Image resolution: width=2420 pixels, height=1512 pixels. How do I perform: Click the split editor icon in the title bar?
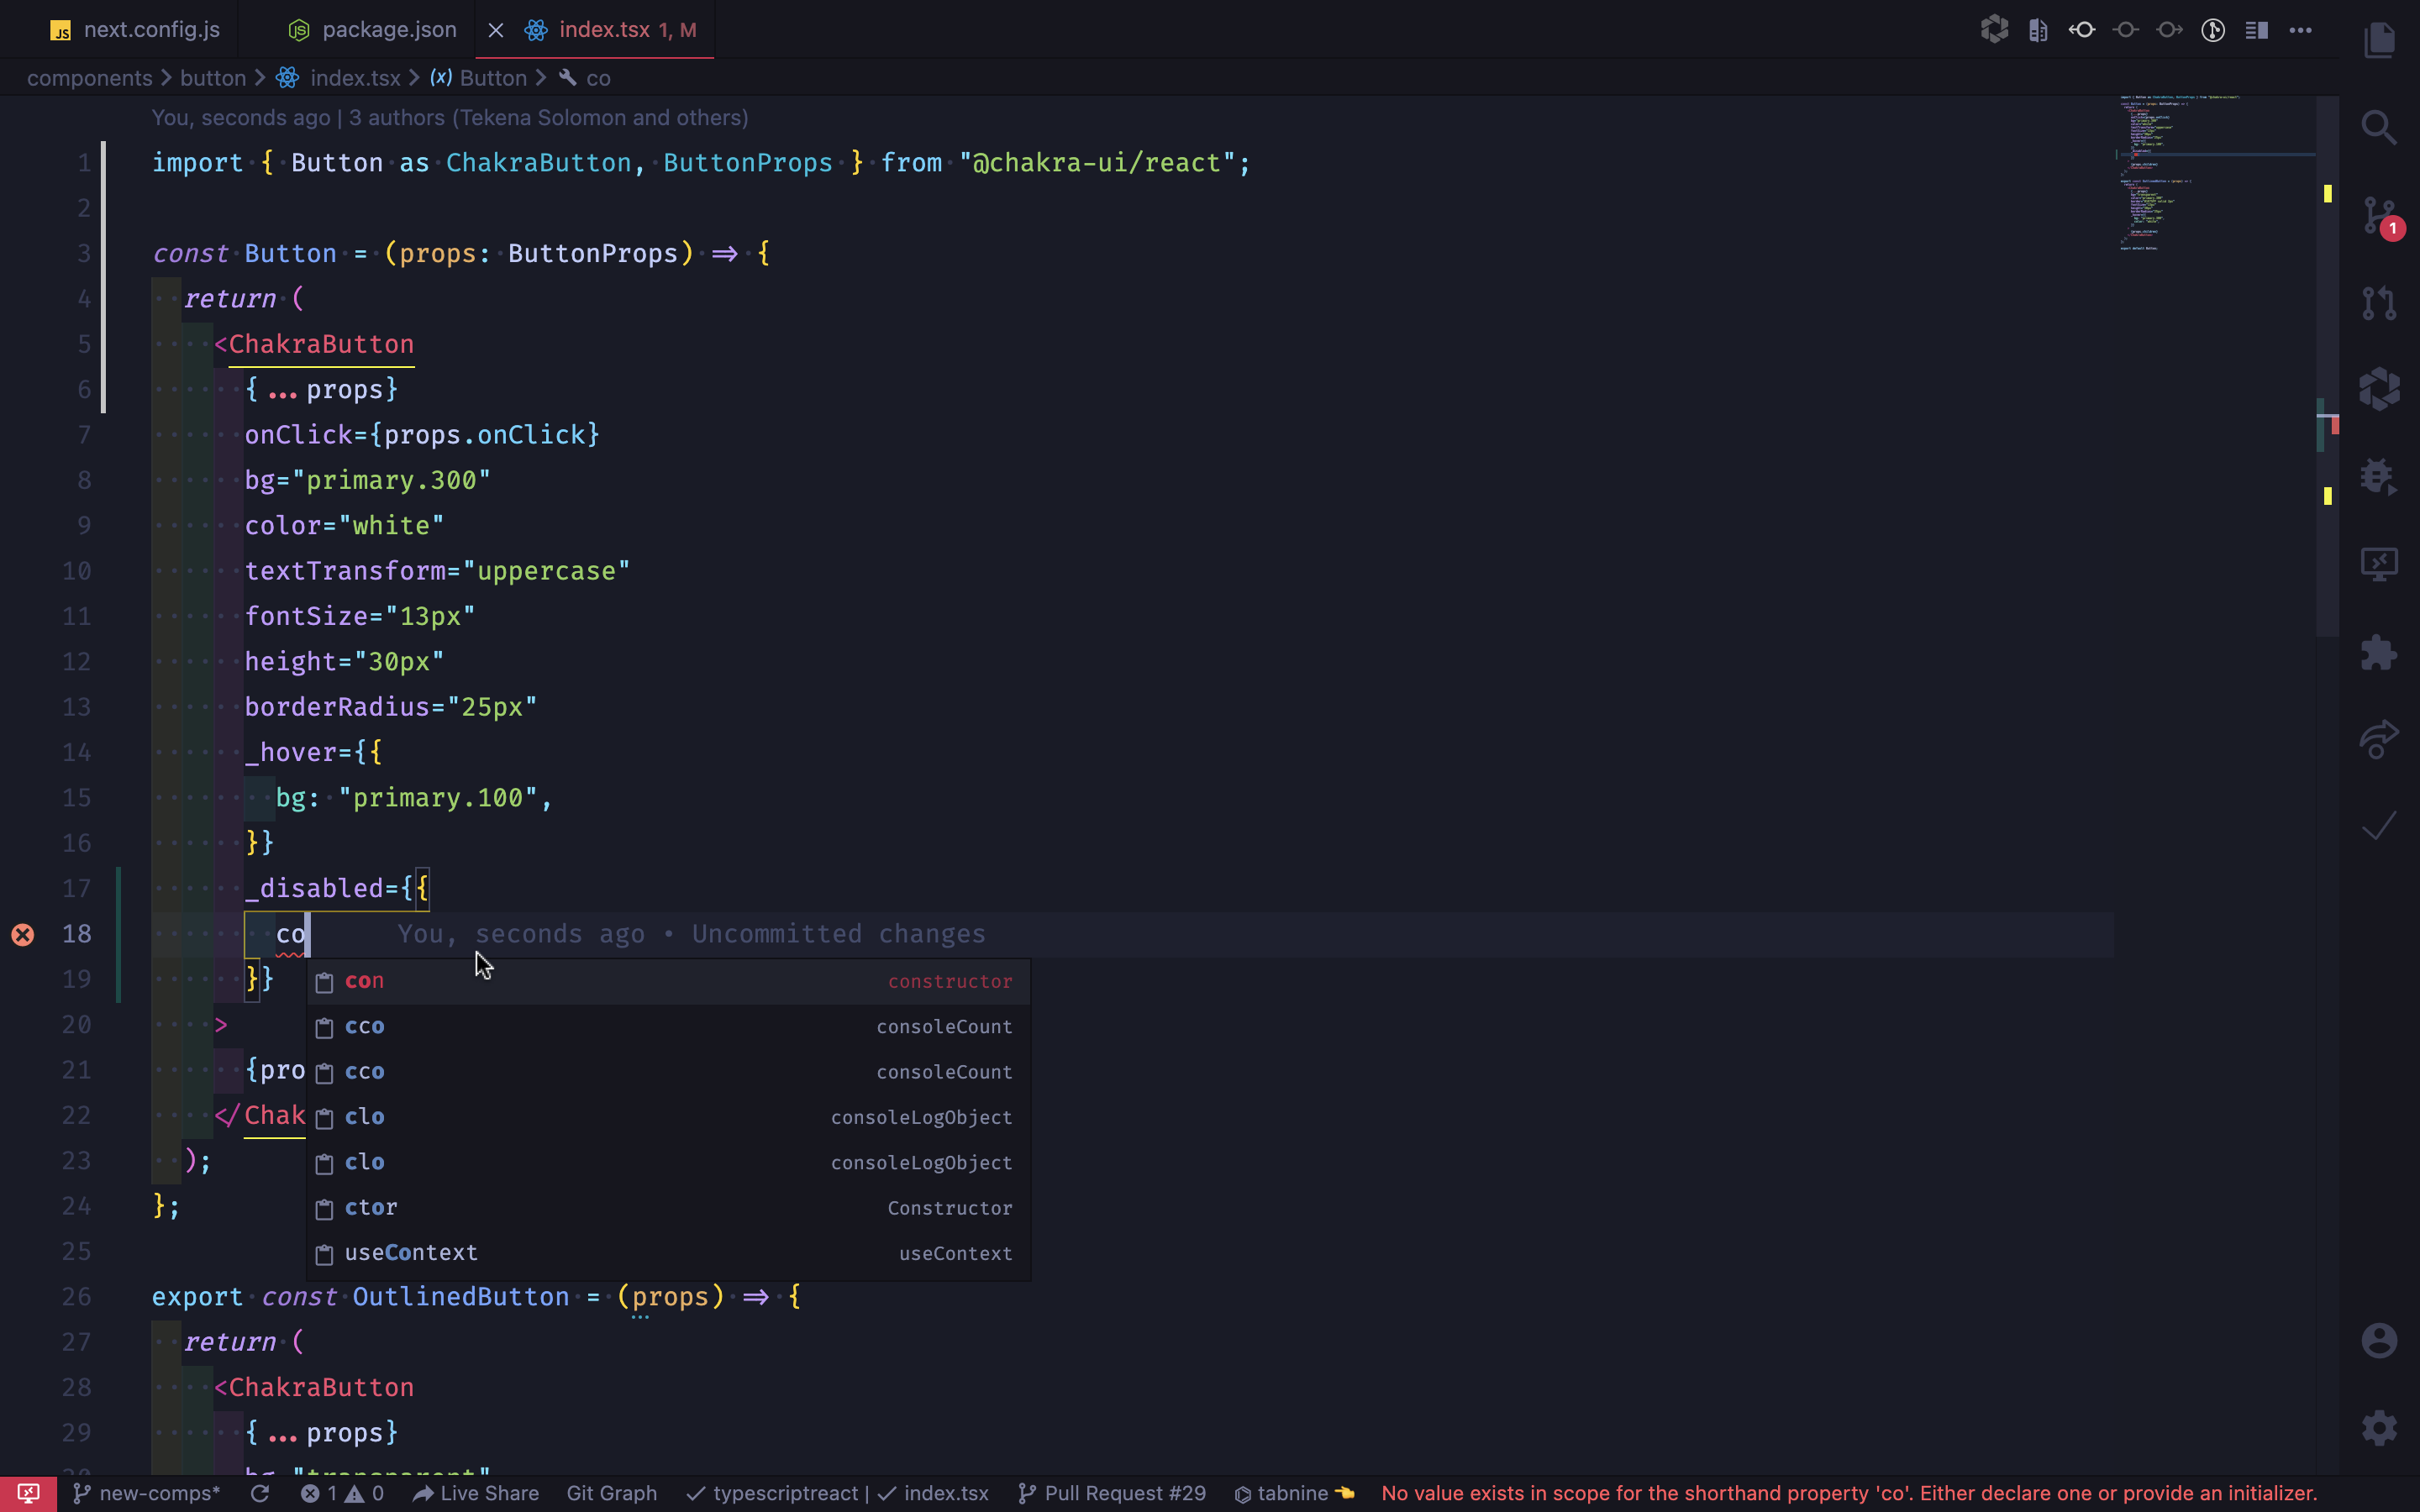tap(2256, 30)
